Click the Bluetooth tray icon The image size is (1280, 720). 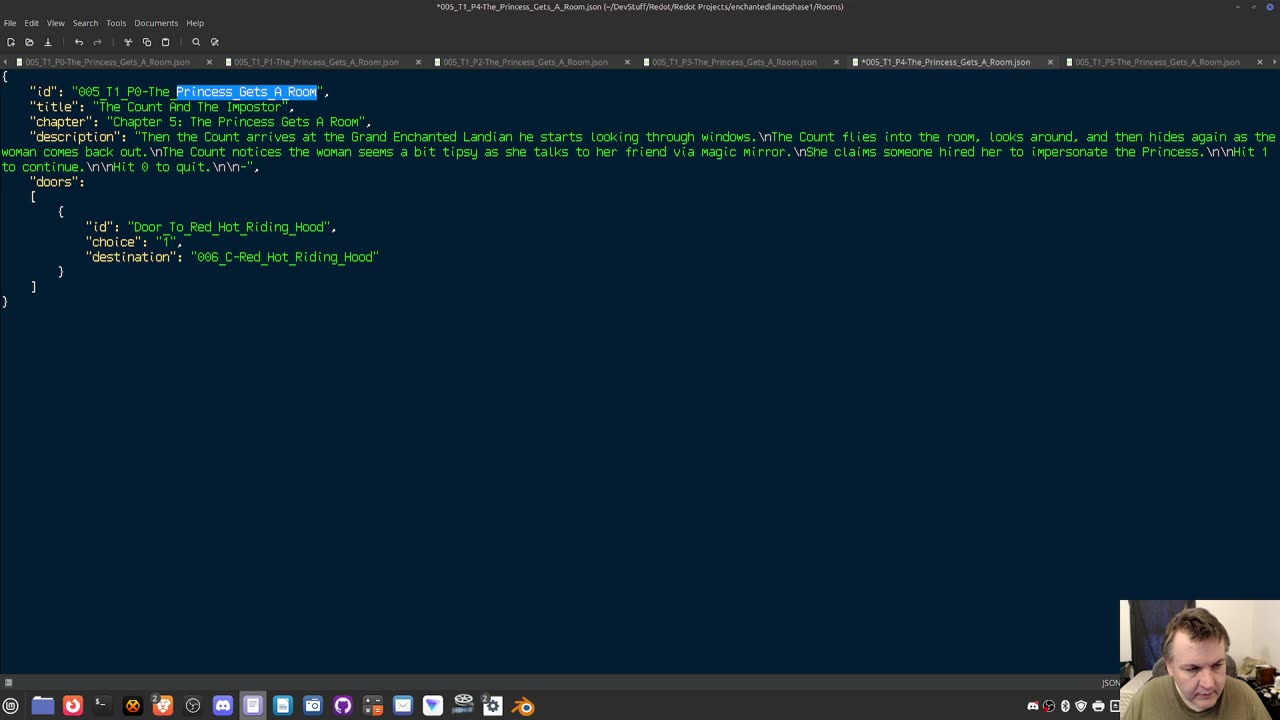[x=1065, y=707]
